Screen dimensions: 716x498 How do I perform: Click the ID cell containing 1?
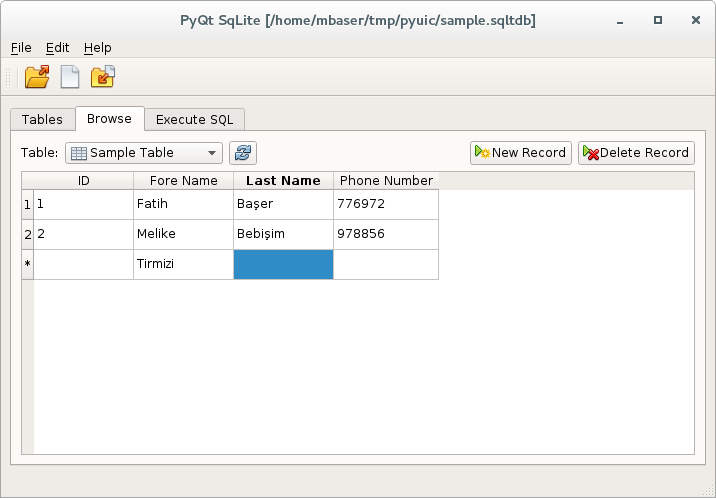tap(84, 204)
